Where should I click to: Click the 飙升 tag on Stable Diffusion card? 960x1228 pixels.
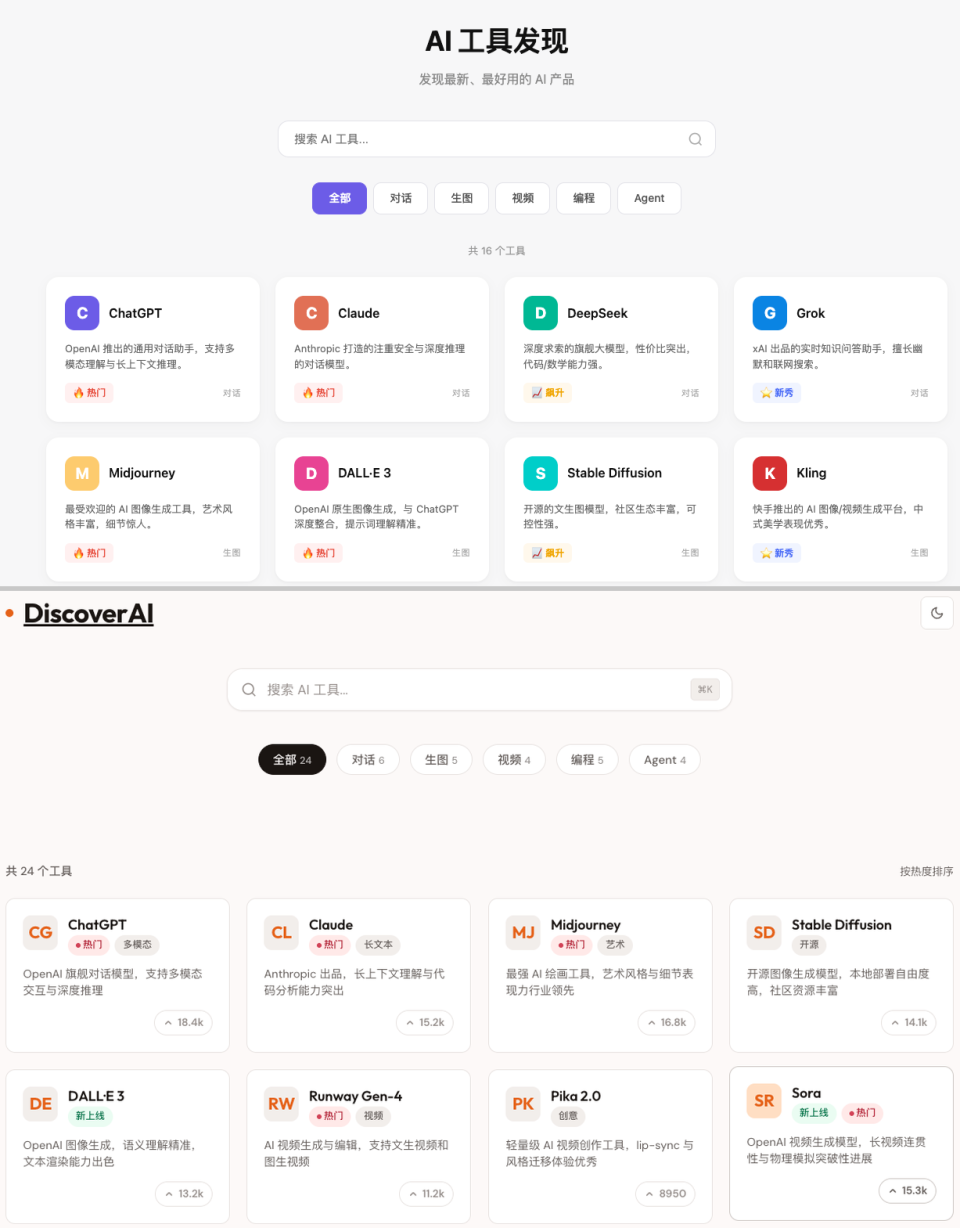tap(548, 553)
